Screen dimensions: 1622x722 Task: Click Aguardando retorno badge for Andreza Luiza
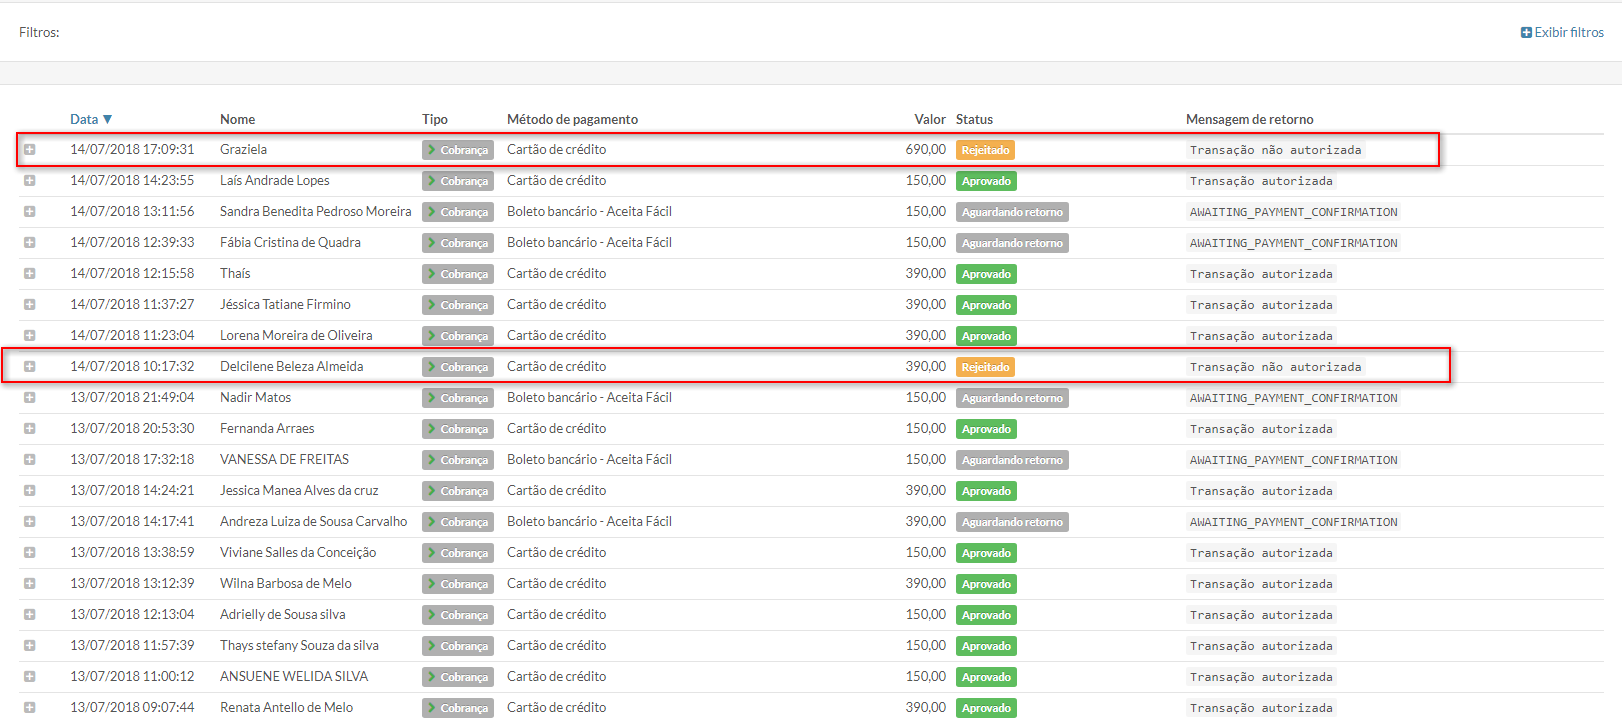click(1012, 522)
